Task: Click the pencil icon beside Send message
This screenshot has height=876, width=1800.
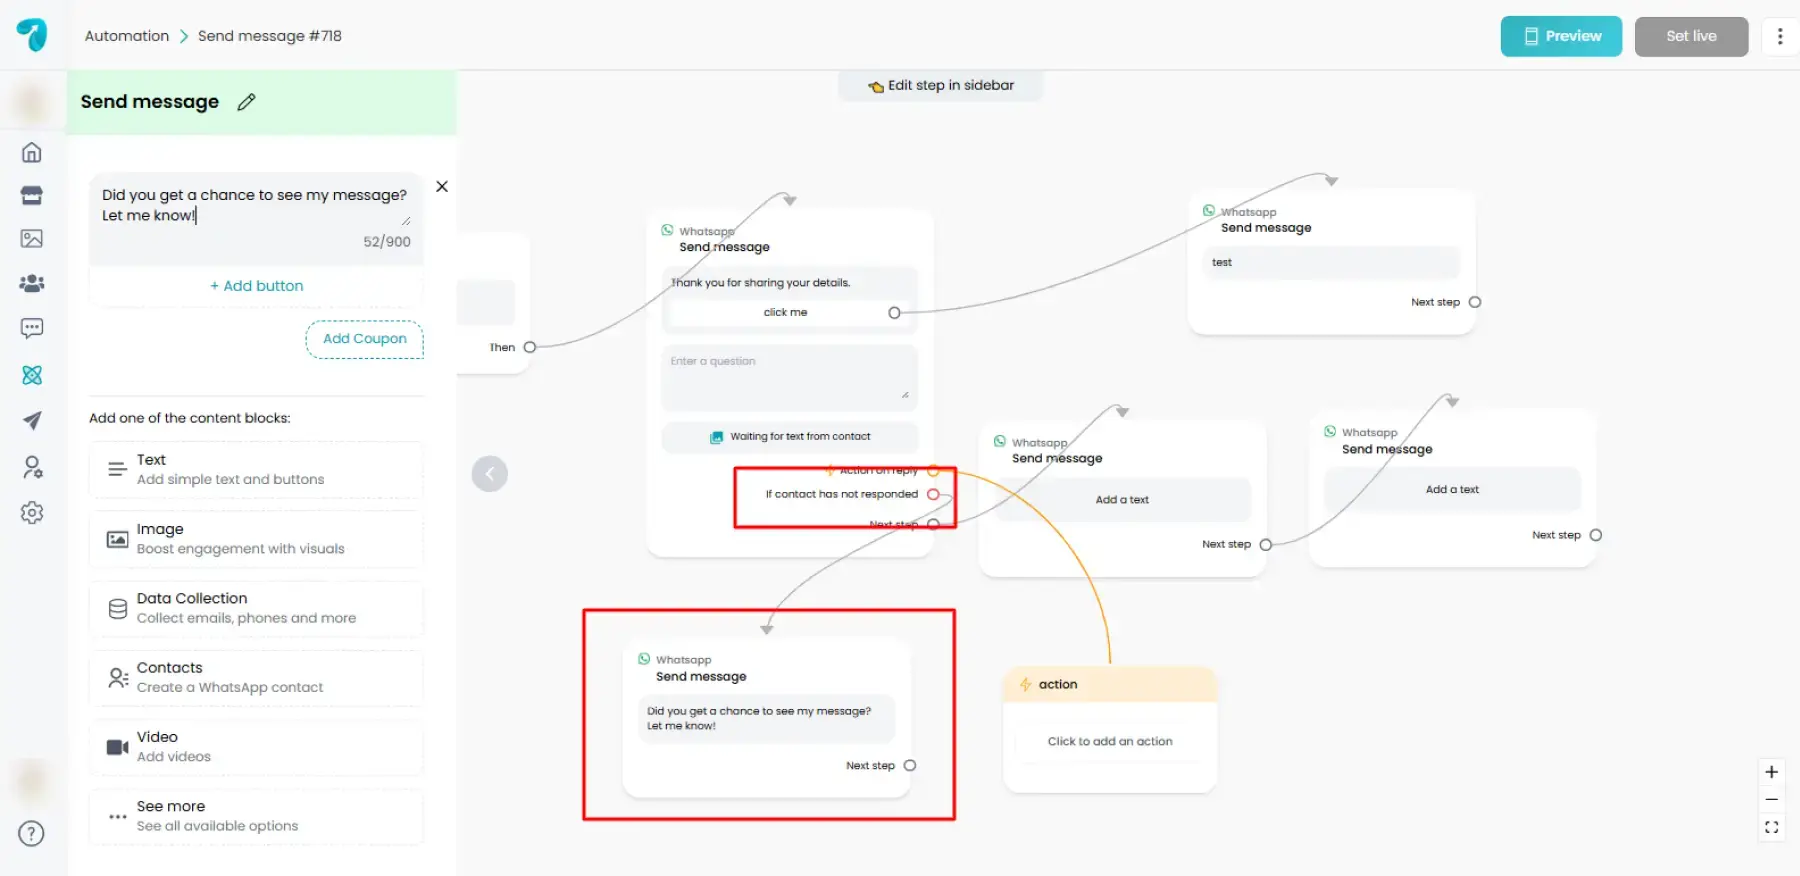Action: pyautogui.click(x=246, y=102)
